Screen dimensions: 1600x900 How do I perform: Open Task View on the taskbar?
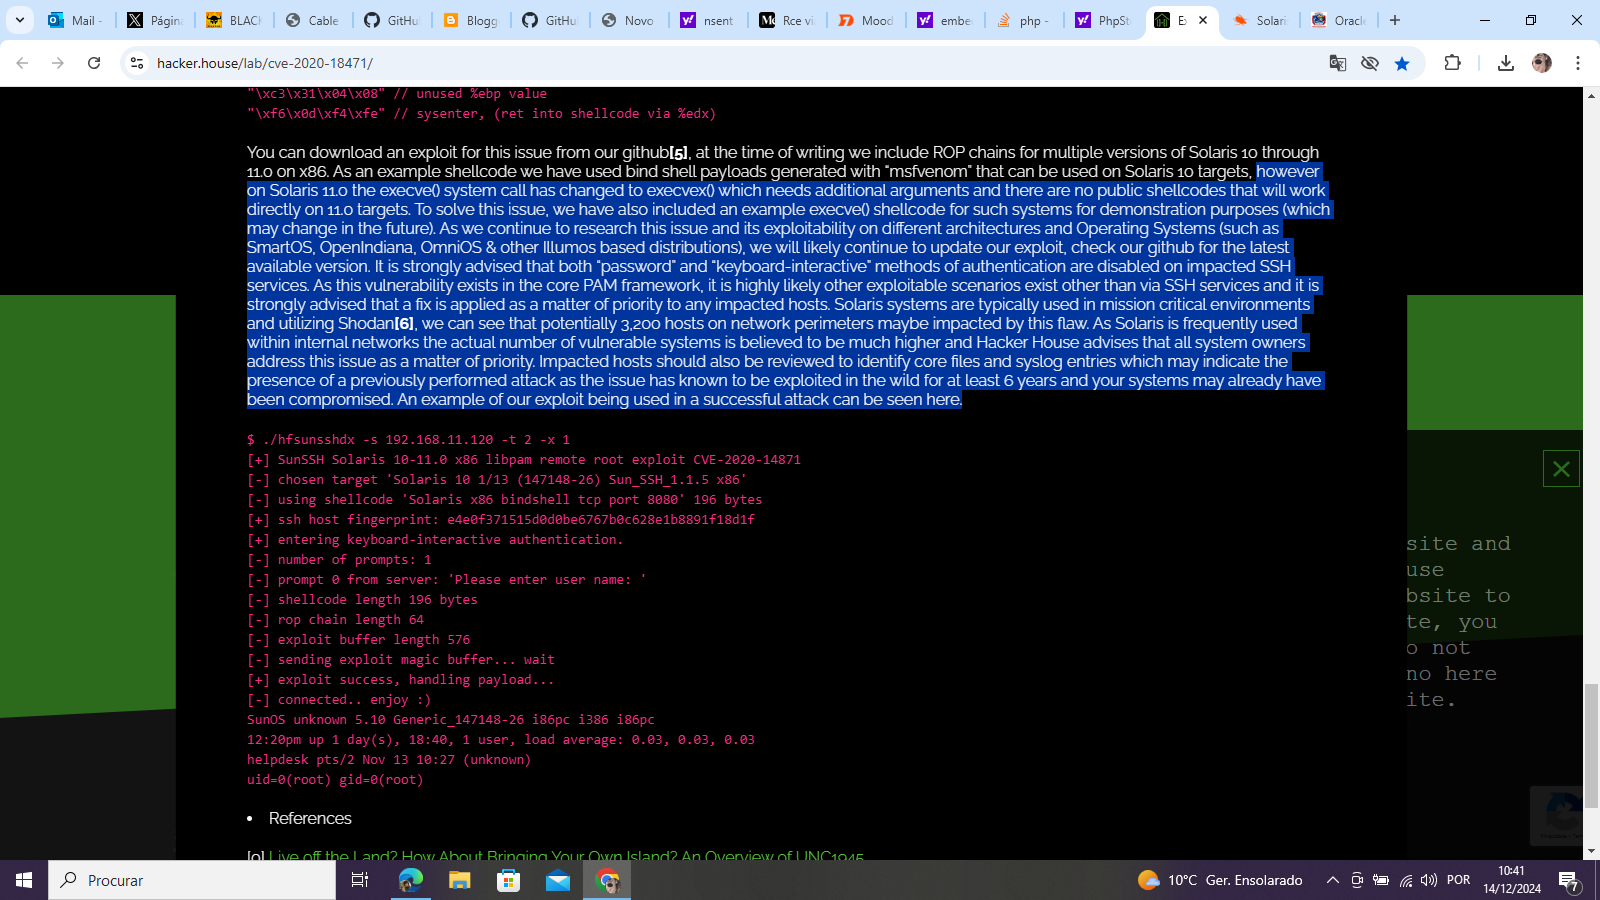tap(360, 880)
